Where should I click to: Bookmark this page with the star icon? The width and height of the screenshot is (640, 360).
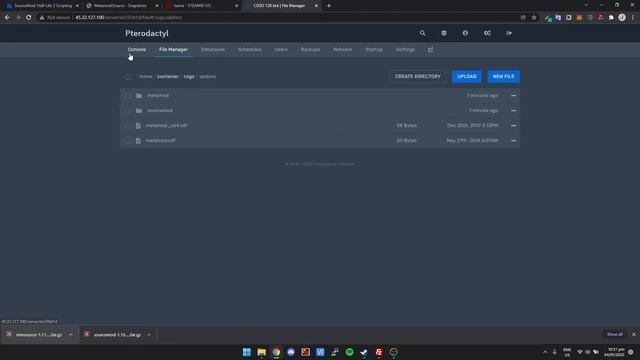(534, 18)
